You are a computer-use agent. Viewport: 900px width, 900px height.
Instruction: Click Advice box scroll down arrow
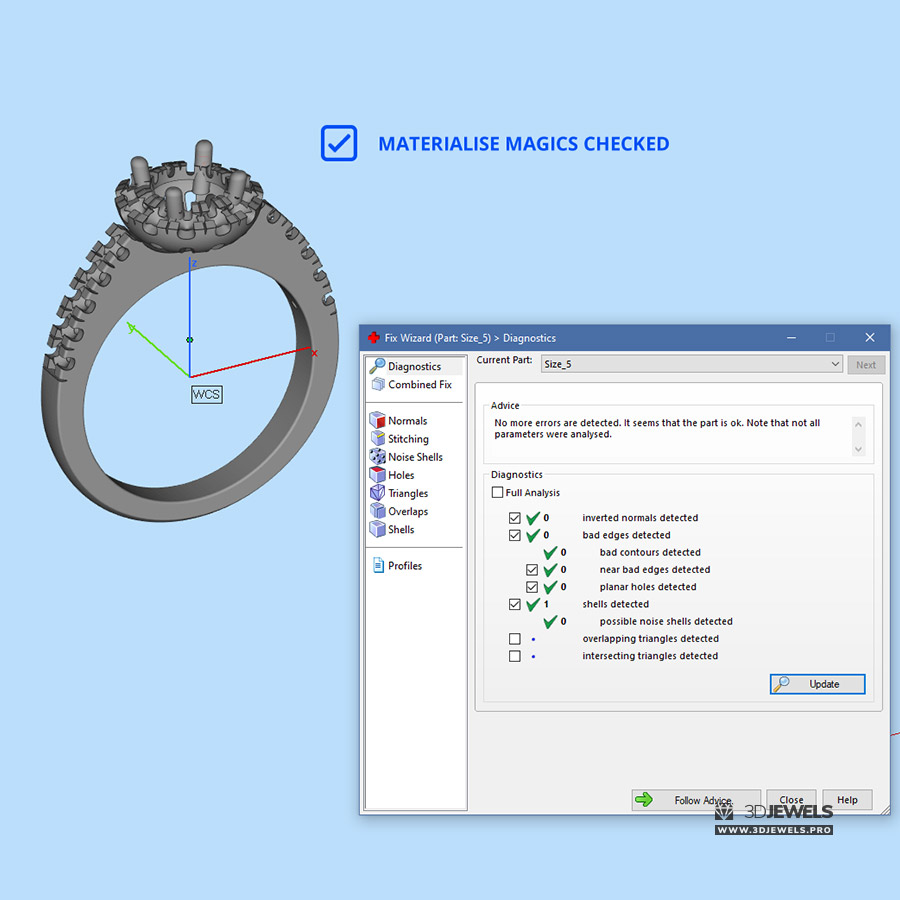click(x=858, y=449)
